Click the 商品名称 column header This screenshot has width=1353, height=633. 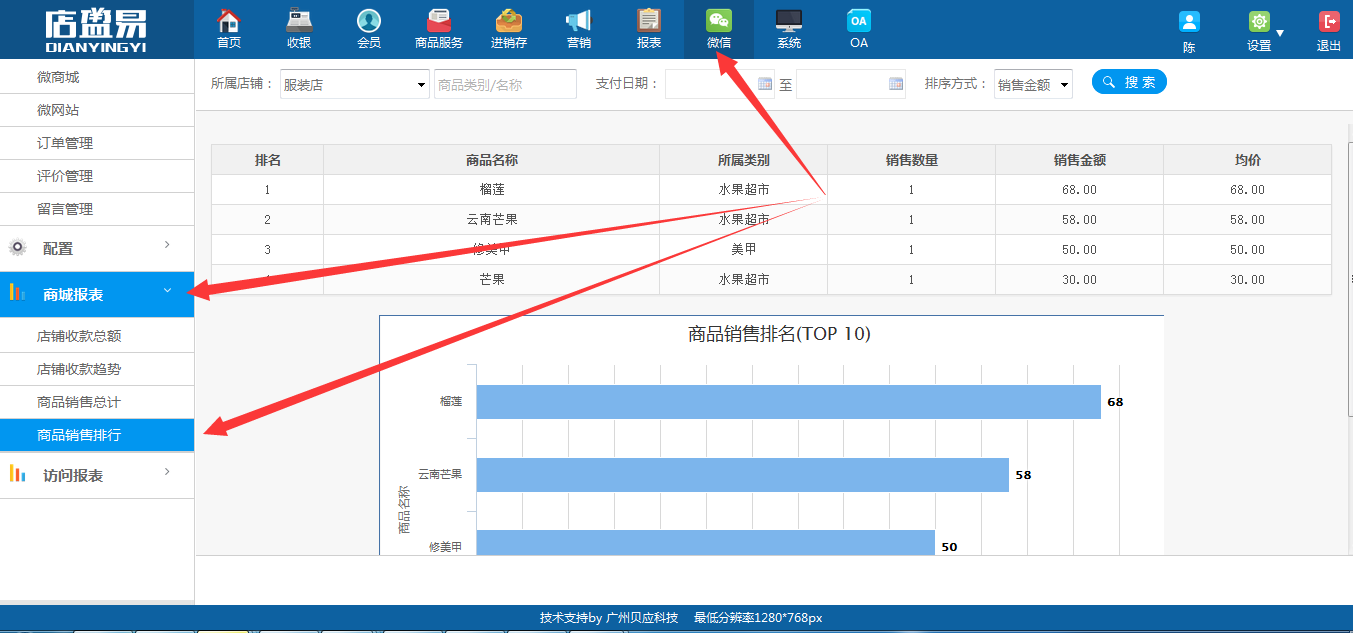(x=492, y=160)
